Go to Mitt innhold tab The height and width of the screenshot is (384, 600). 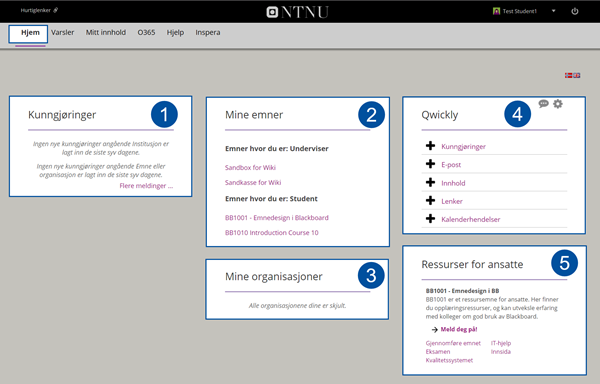coord(106,33)
